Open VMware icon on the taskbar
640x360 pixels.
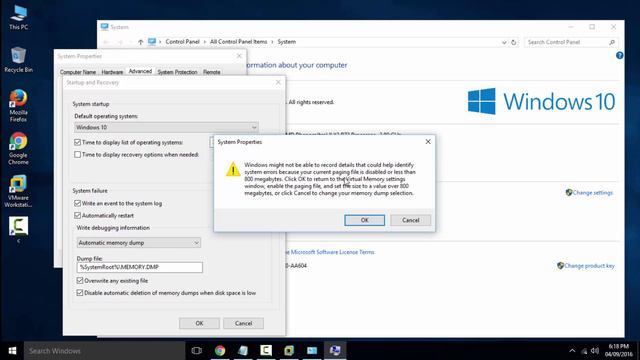[289, 351]
